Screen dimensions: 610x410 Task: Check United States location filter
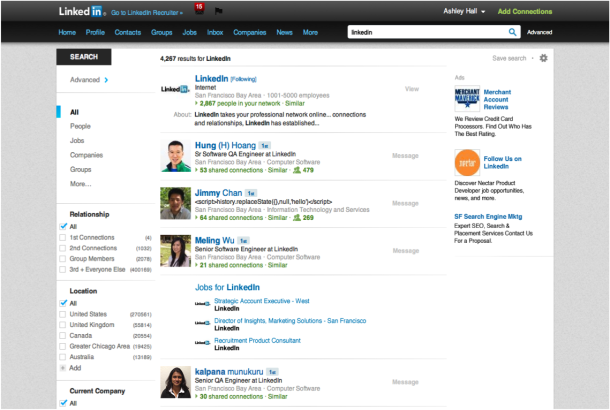63,314
